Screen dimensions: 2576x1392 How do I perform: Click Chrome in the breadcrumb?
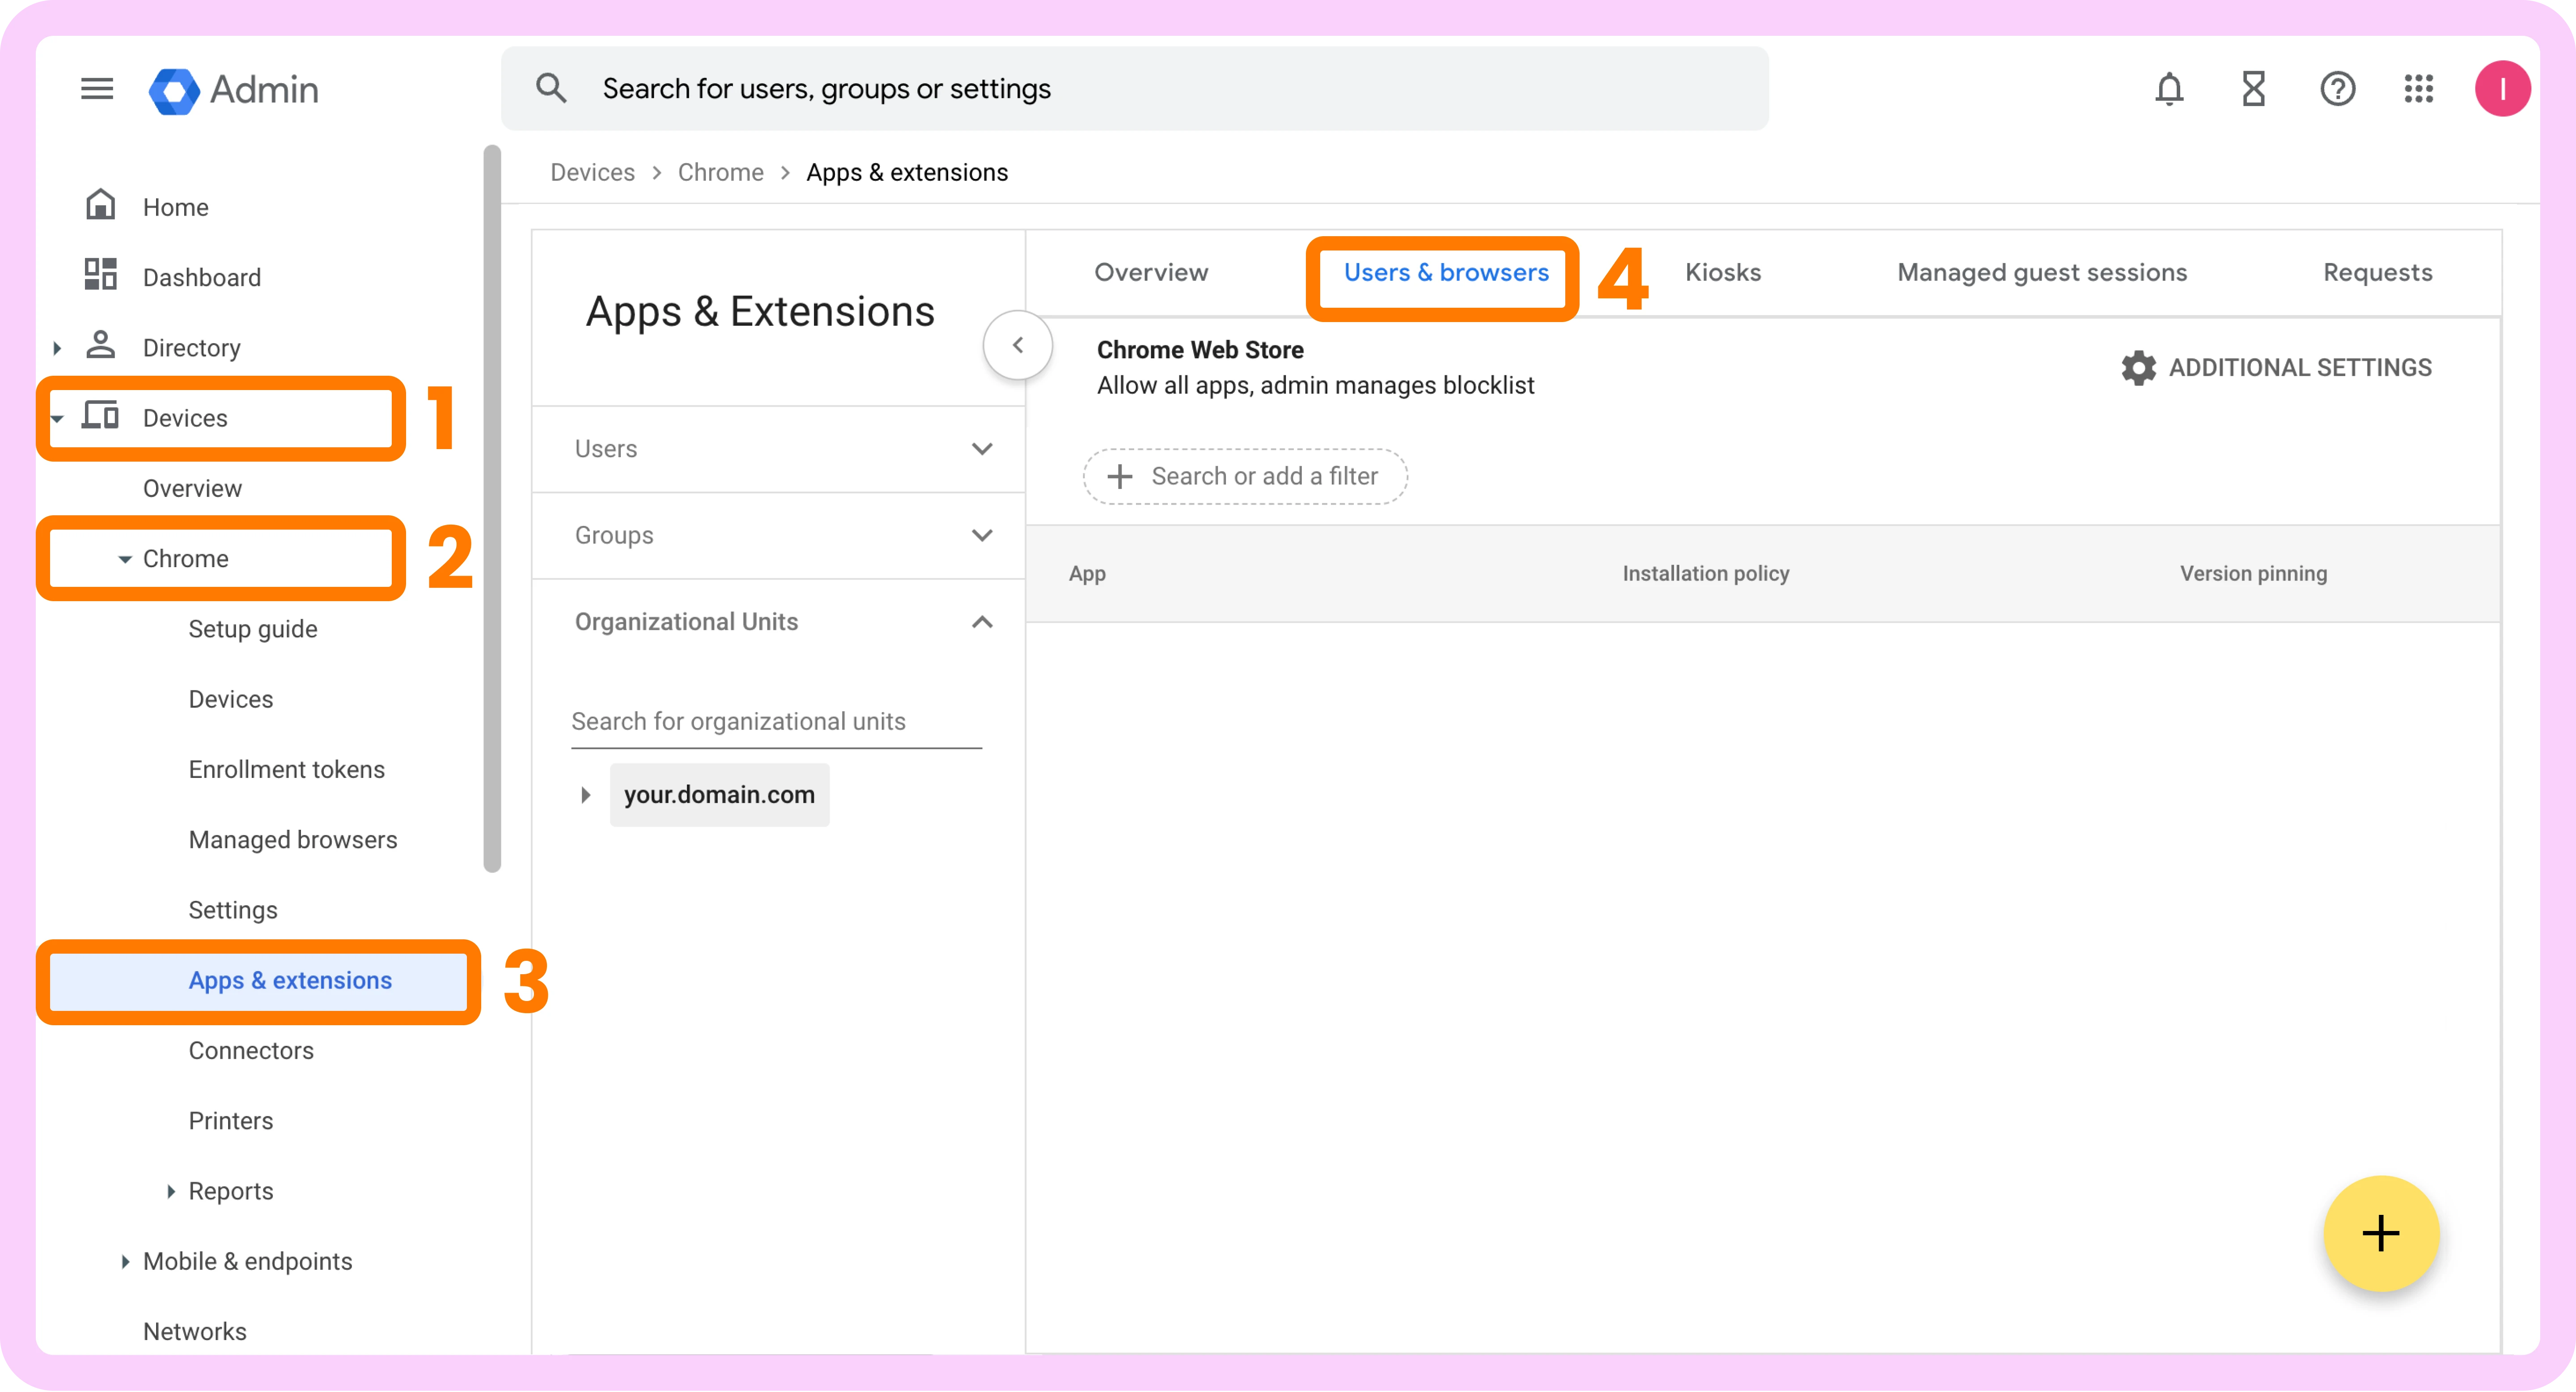(x=720, y=173)
